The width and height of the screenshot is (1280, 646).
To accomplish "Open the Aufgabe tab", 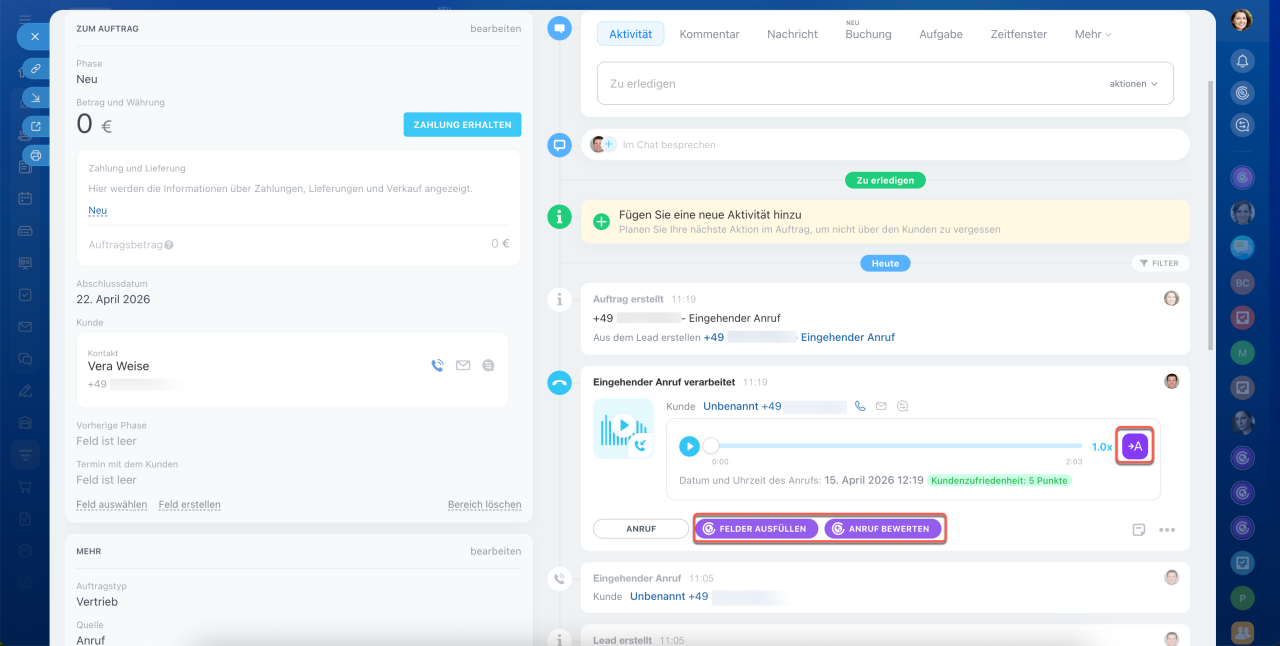I will [940, 34].
